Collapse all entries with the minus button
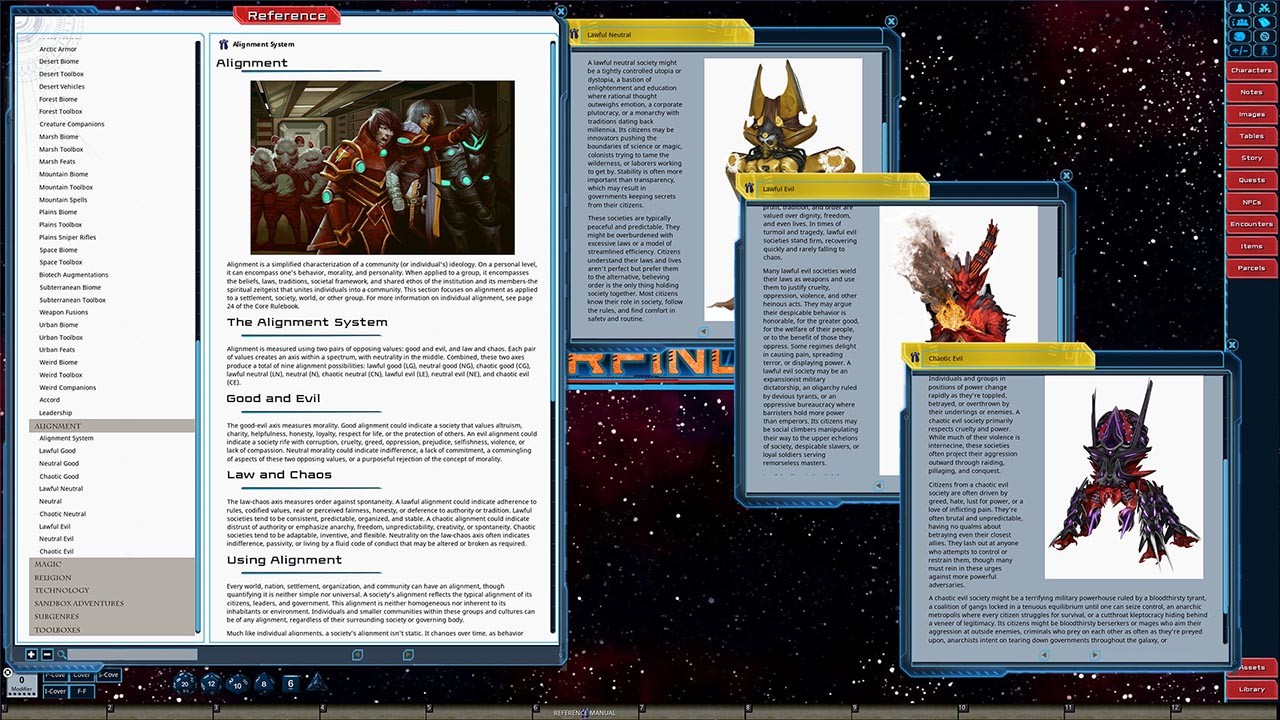The width and height of the screenshot is (1280, 720). click(46, 655)
